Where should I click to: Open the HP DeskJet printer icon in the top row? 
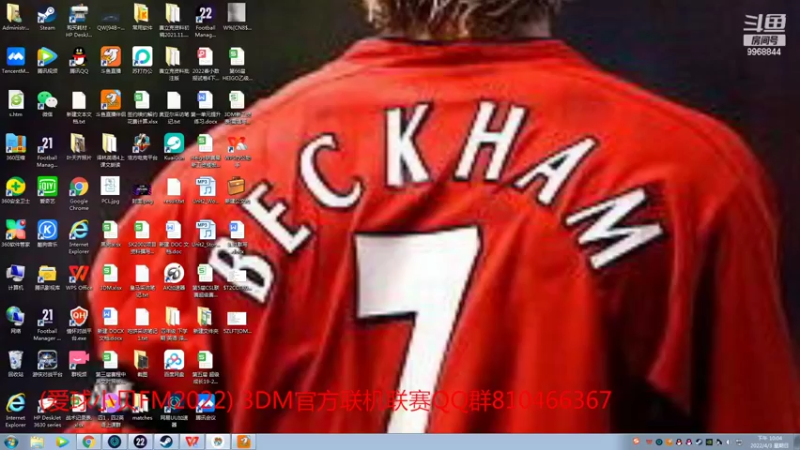coord(79,21)
